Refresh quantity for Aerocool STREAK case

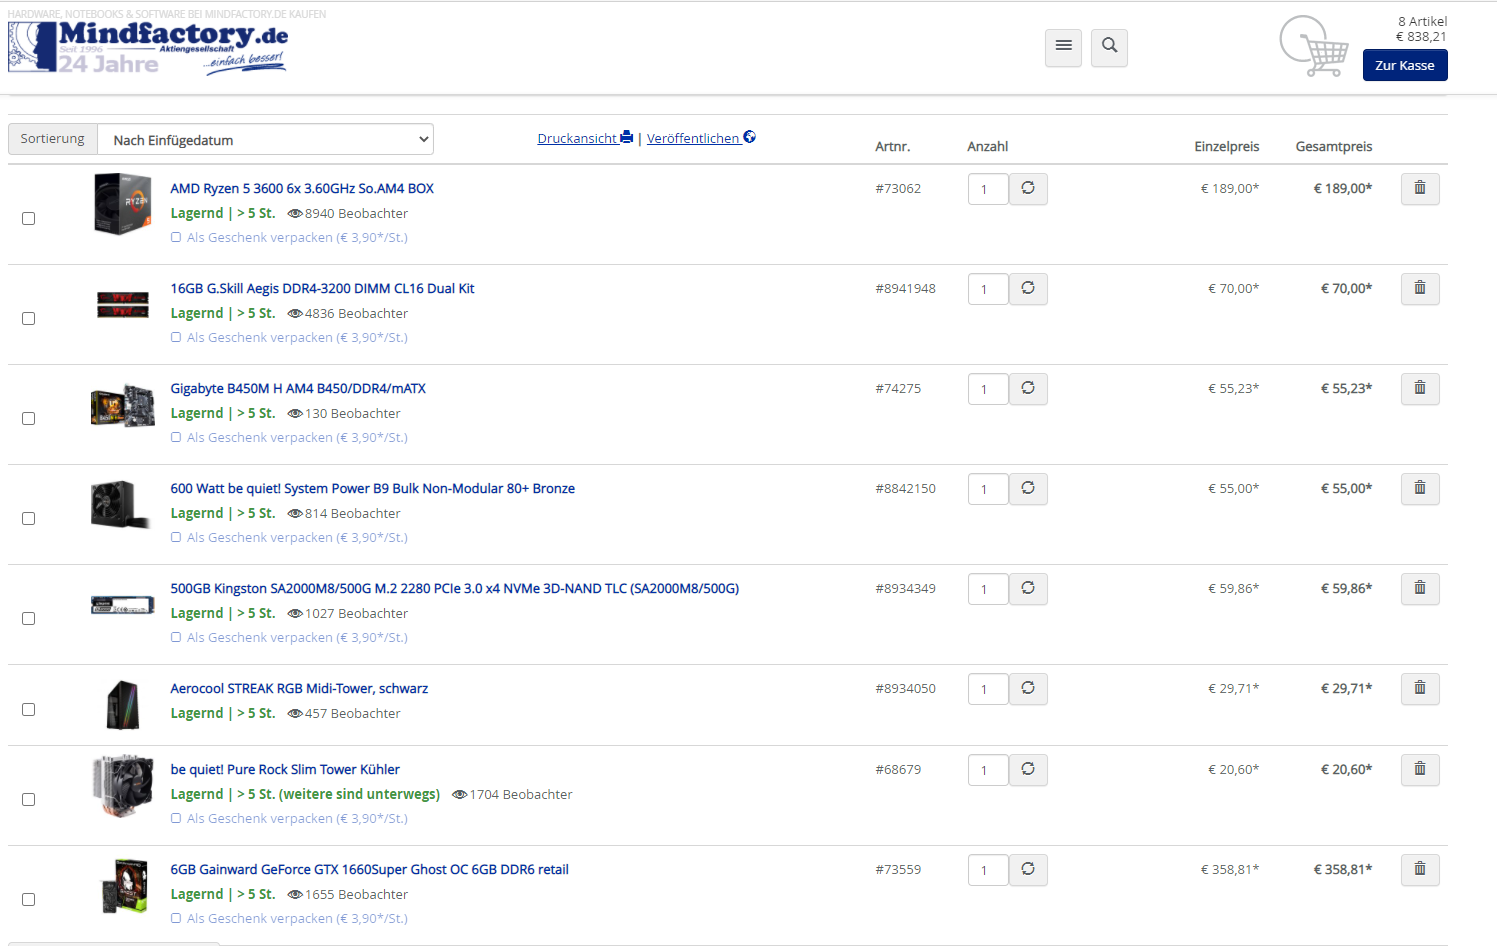point(1028,688)
